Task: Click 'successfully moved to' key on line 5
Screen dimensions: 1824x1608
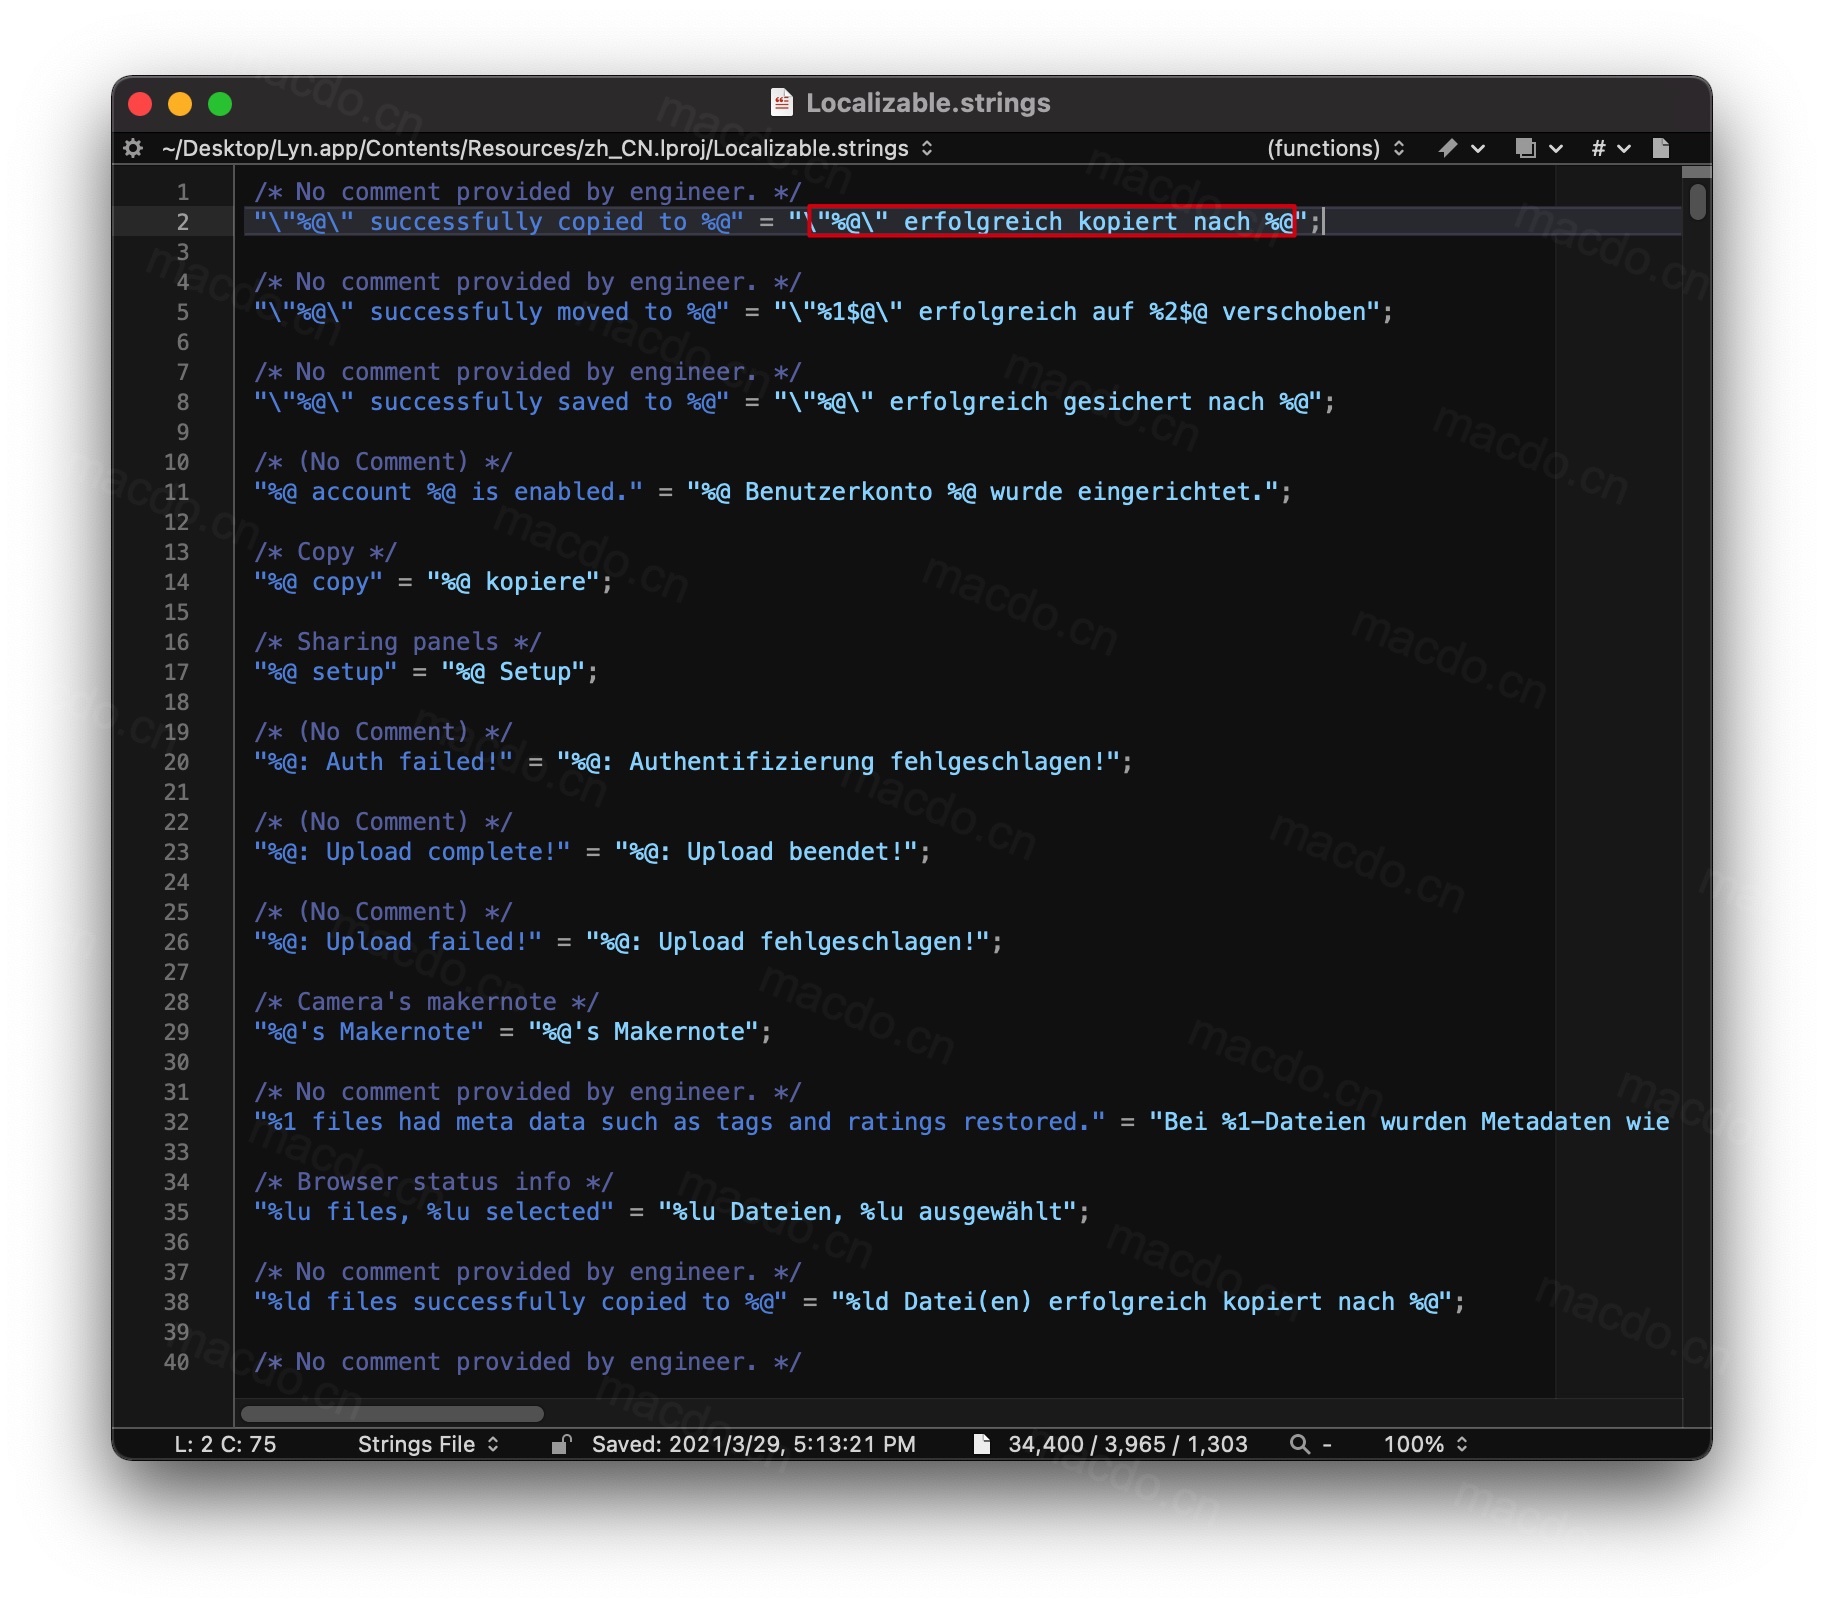Action: click(x=520, y=312)
